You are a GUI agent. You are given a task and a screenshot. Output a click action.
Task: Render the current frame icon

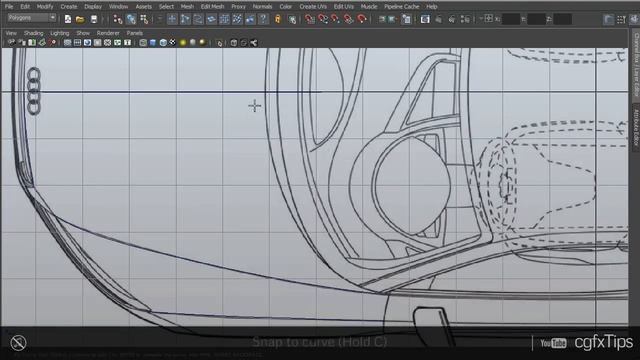[x=438, y=19]
